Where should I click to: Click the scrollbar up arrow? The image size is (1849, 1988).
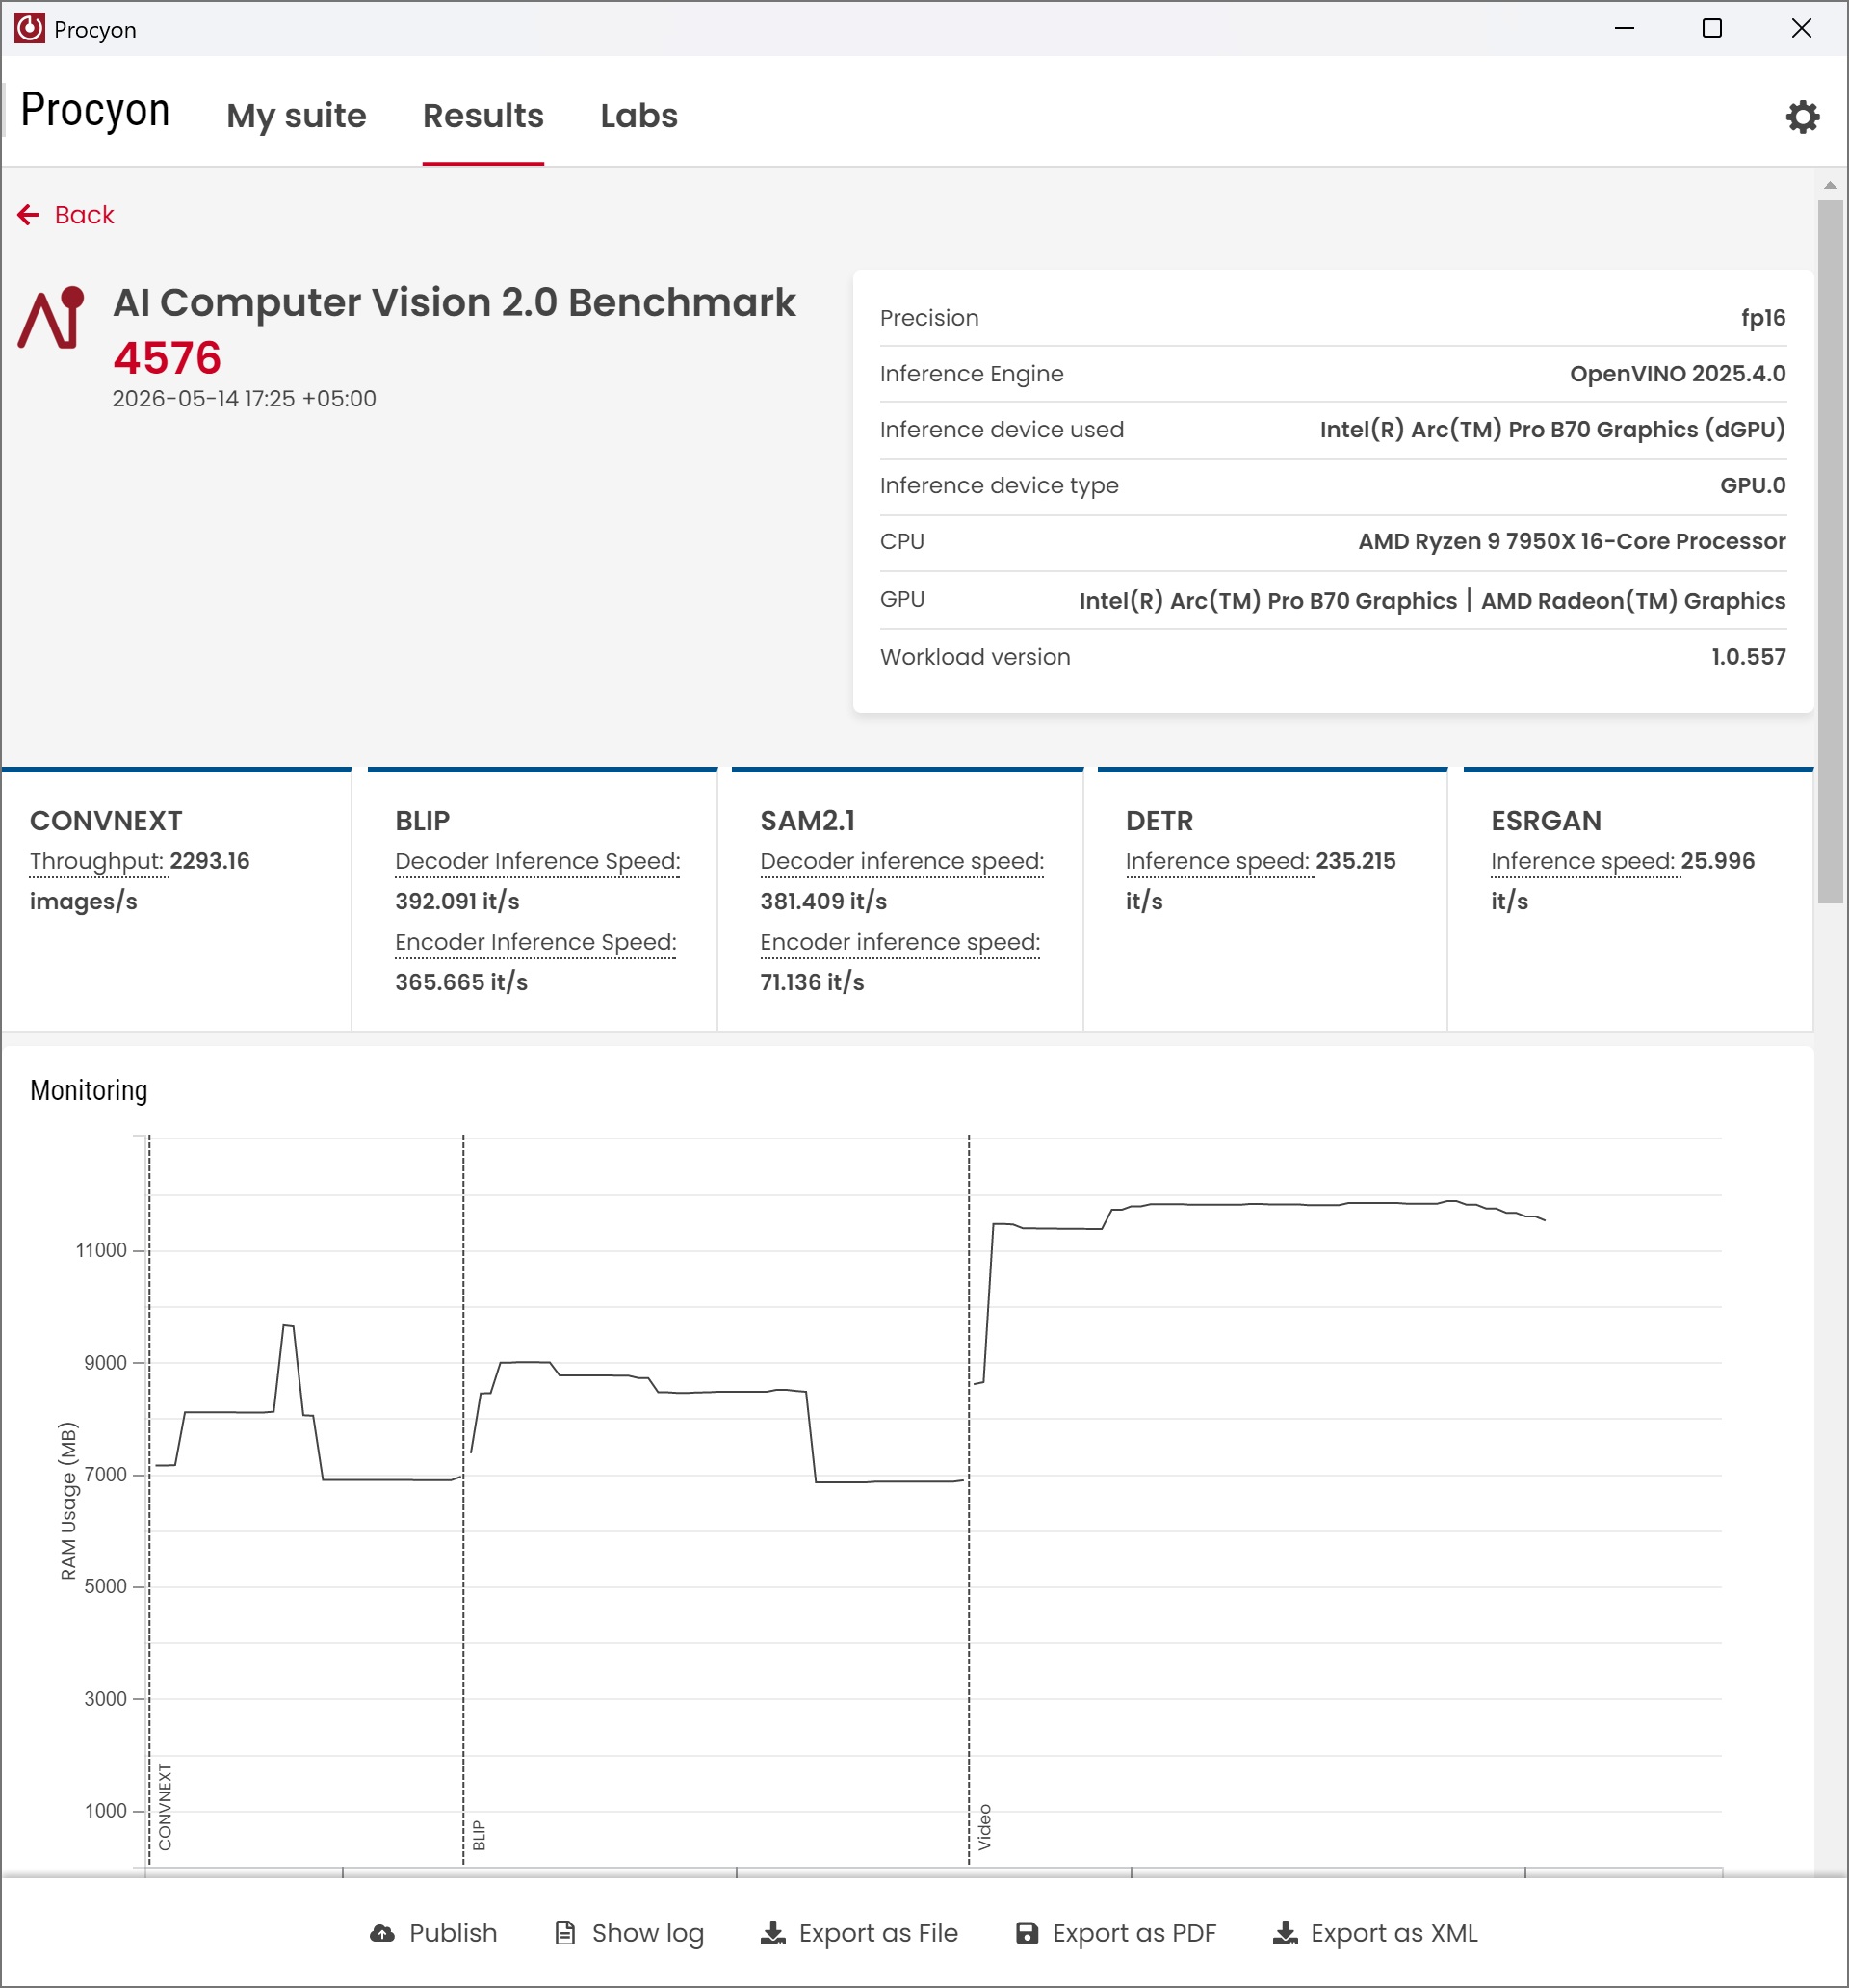1830,185
